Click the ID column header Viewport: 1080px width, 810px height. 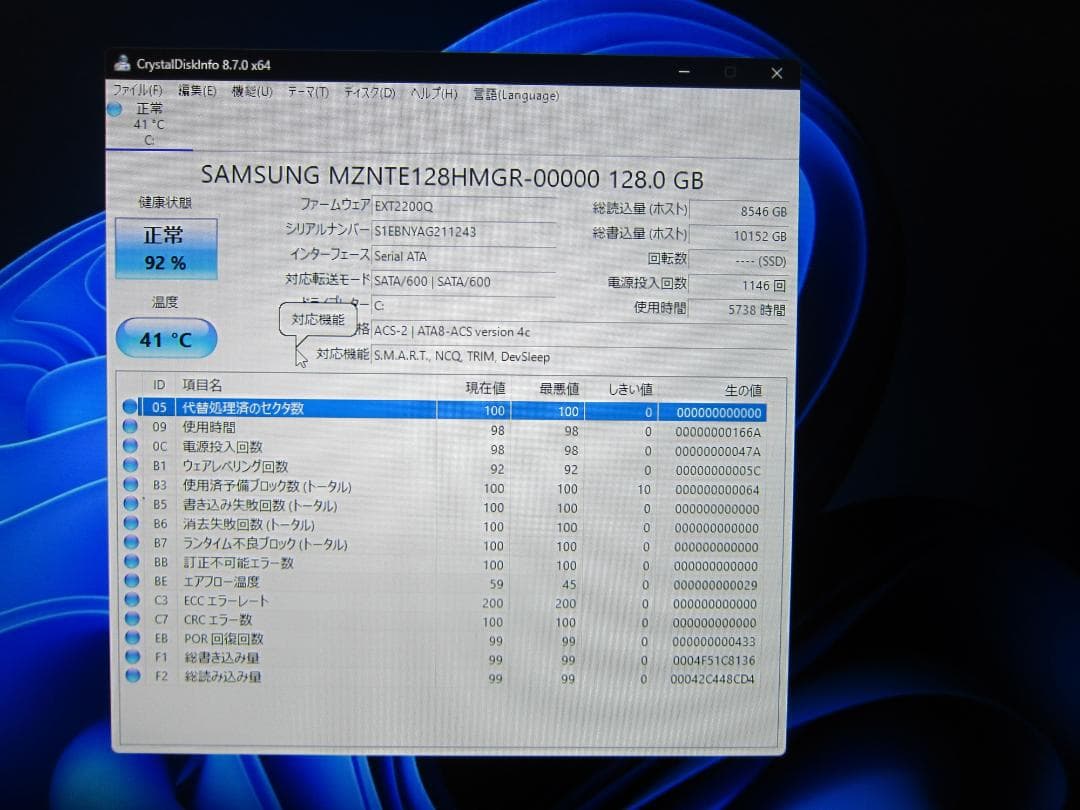click(x=159, y=384)
